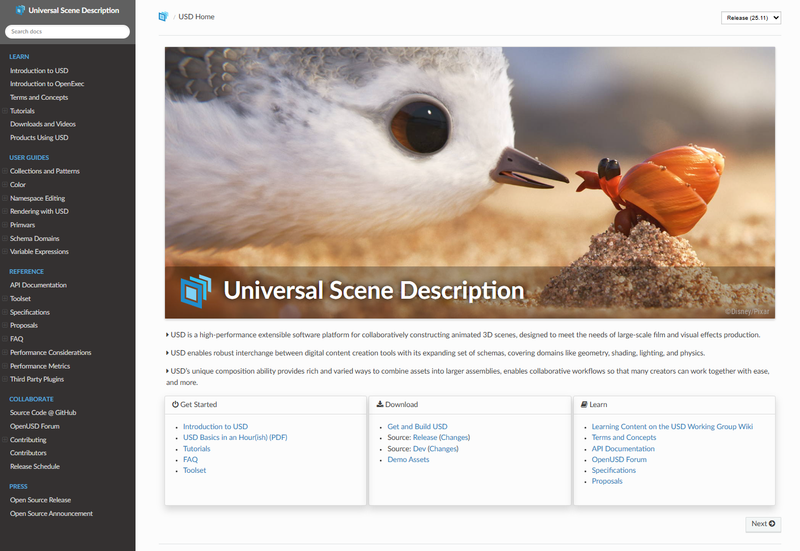Click the power icon beside Get Started
Image resolution: width=800 pixels, height=551 pixels.
(175, 405)
